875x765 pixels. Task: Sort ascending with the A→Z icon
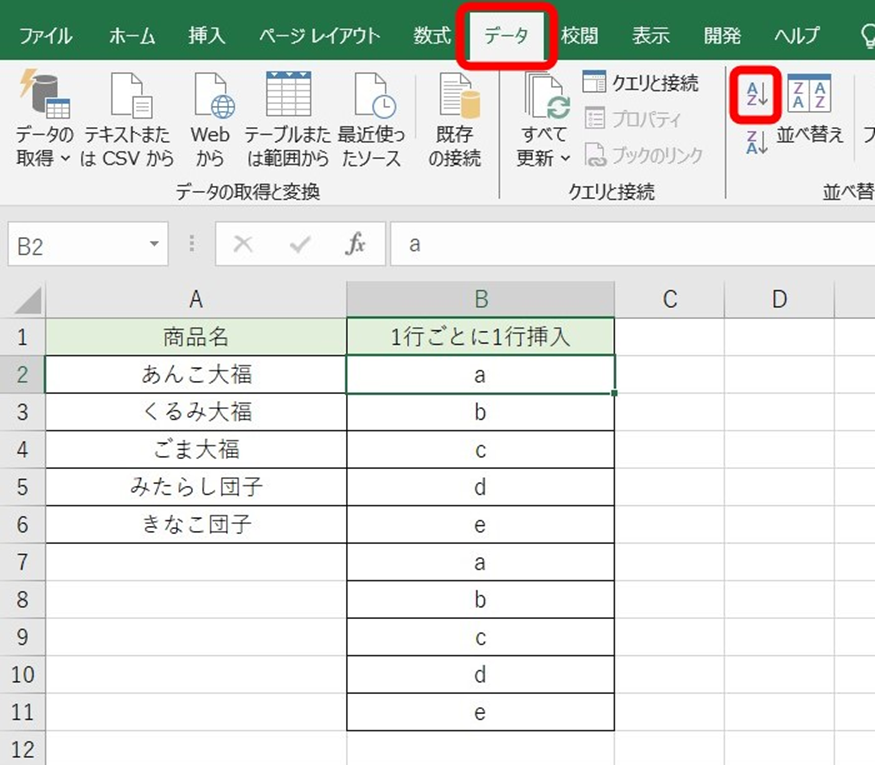[756, 96]
